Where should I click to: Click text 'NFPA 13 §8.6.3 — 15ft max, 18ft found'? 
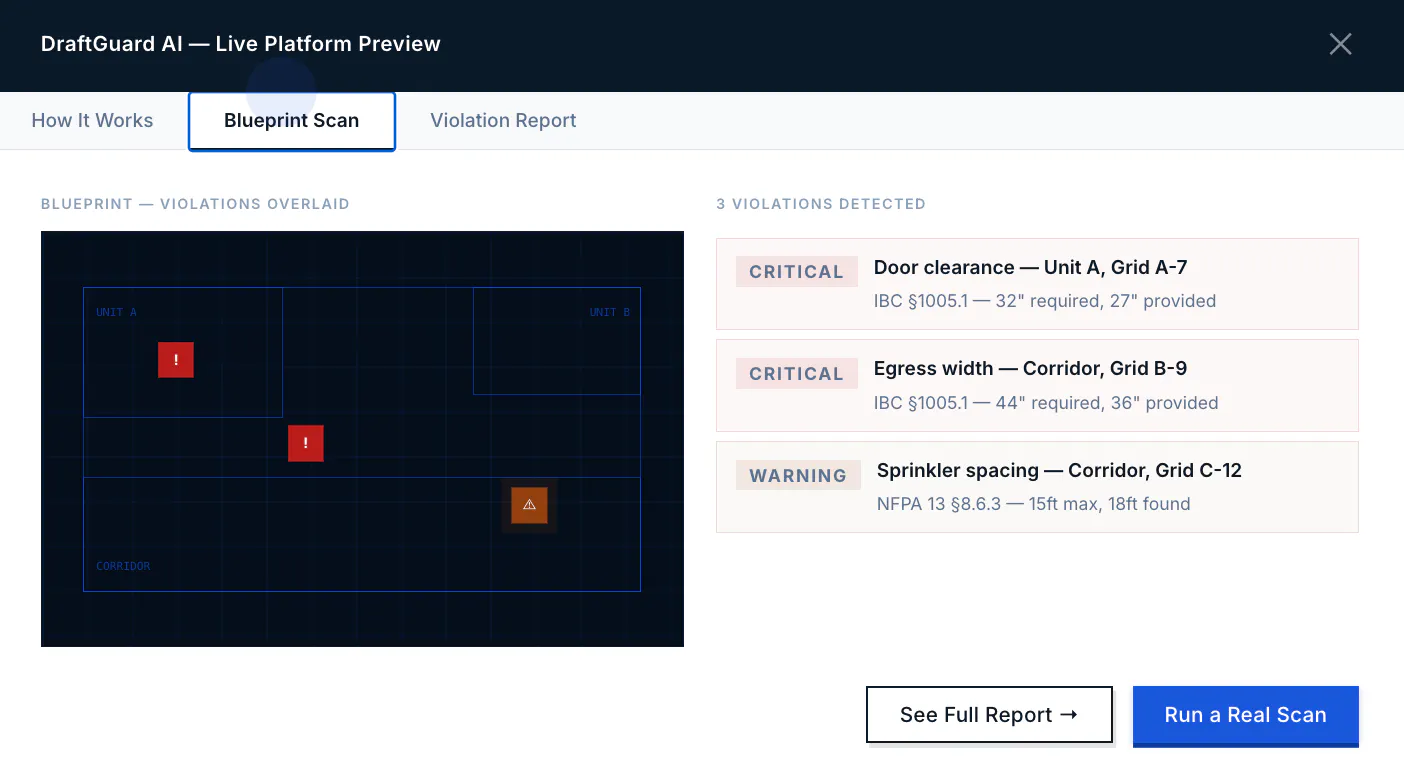click(x=1033, y=504)
